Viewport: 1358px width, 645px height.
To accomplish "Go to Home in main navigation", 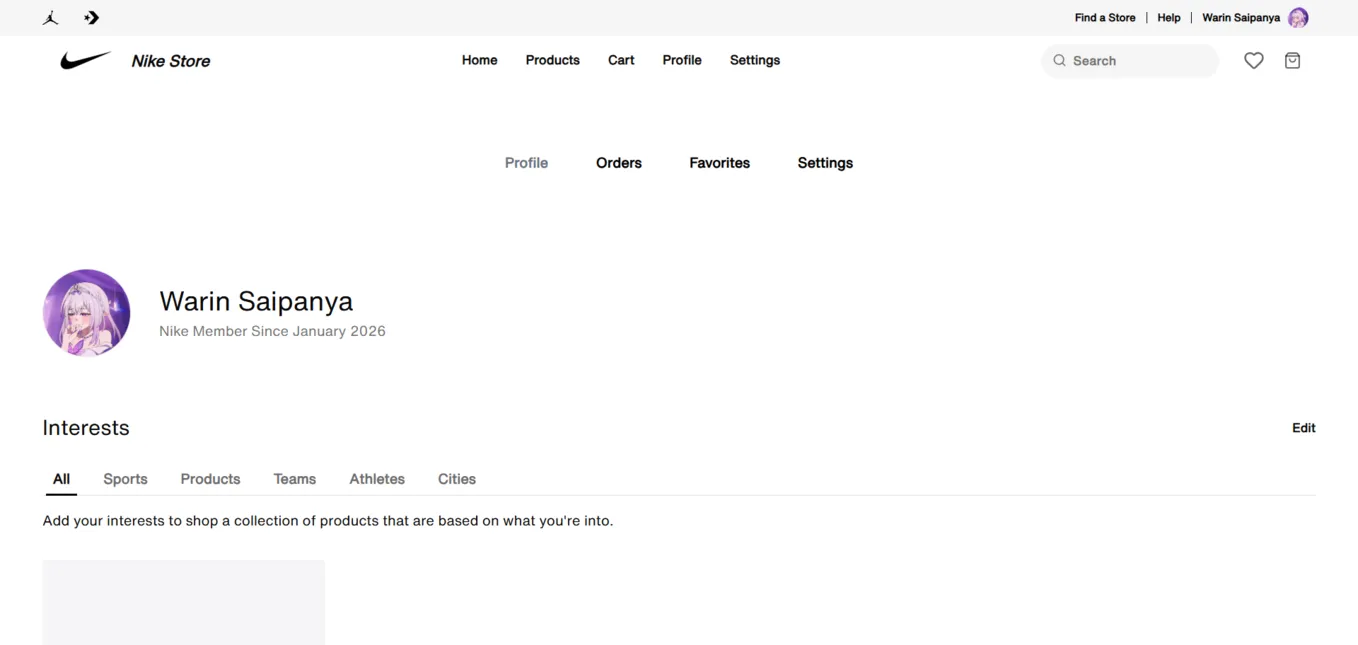I will pyautogui.click(x=480, y=60).
